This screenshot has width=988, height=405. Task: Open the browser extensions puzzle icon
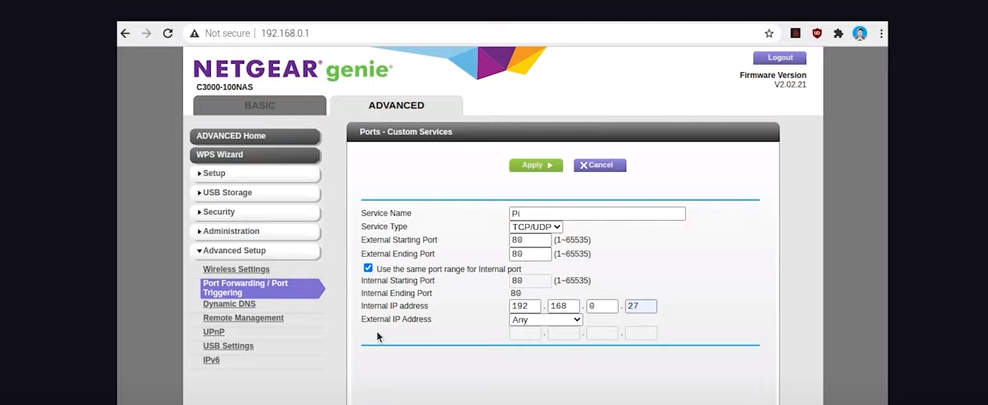tap(838, 33)
